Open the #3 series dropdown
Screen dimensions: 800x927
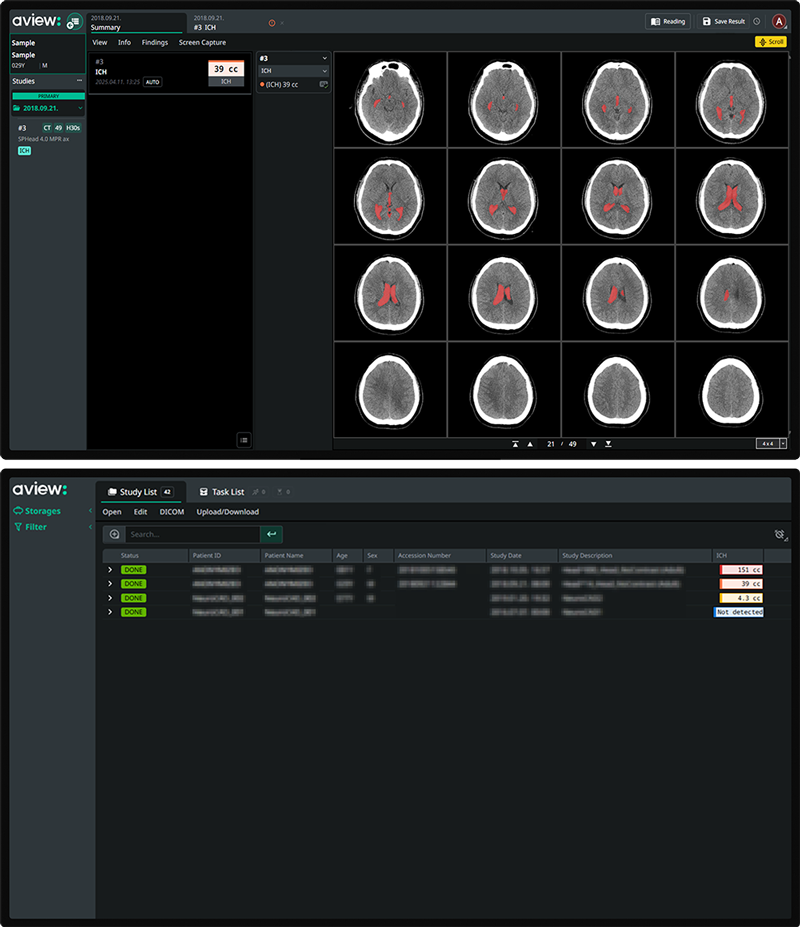tap(293, 58)
